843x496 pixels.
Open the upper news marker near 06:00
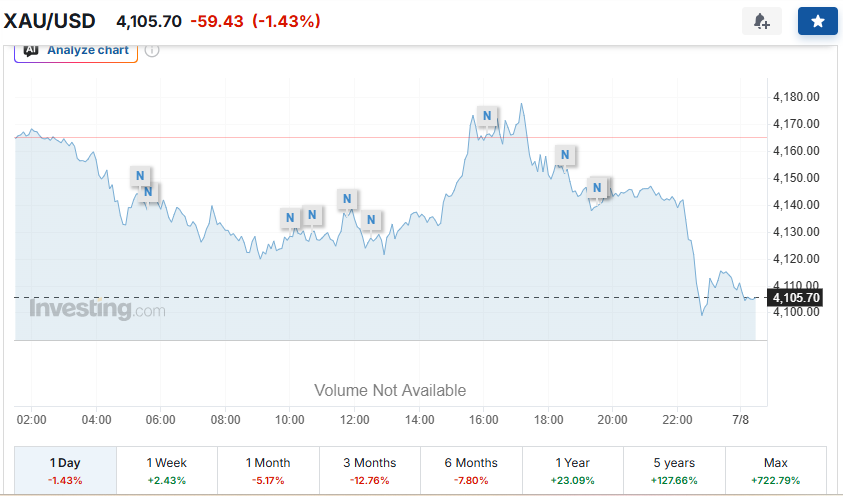coord(140,176)
